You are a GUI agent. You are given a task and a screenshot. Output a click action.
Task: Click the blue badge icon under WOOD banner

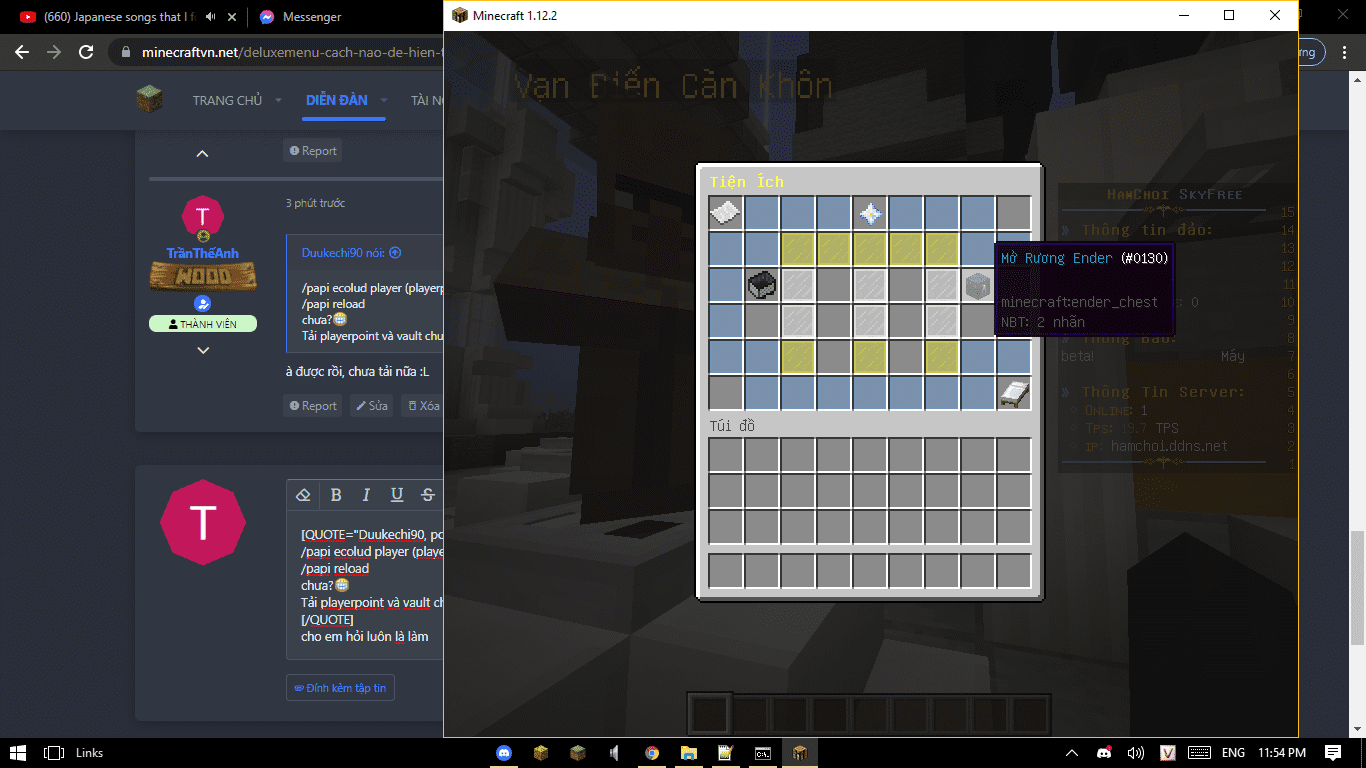click(203, 303)
